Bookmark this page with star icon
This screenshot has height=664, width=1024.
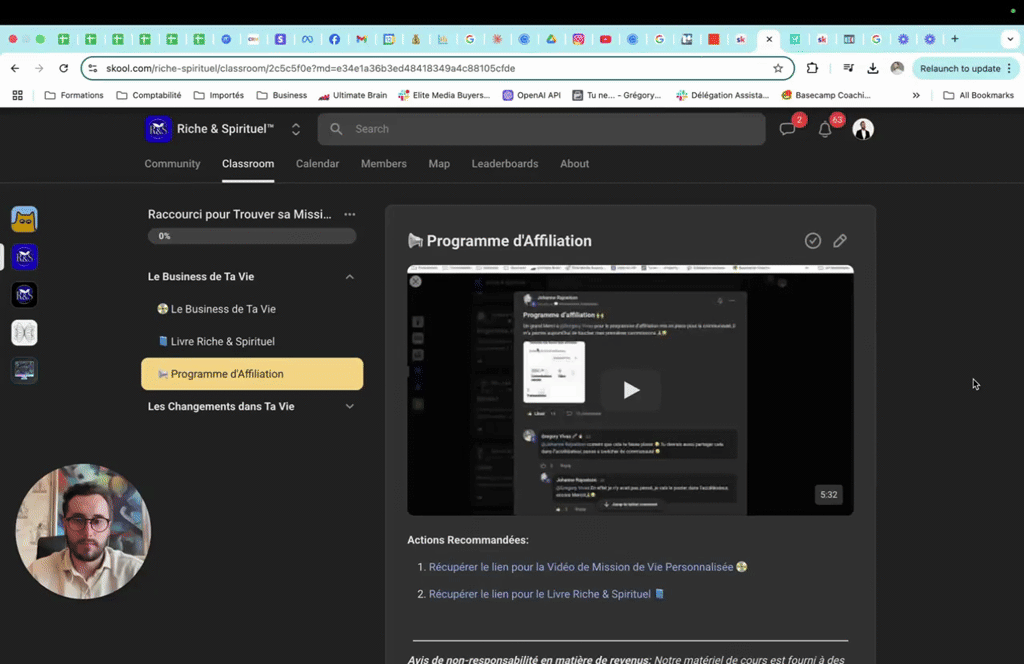click(x=778, y=68)
